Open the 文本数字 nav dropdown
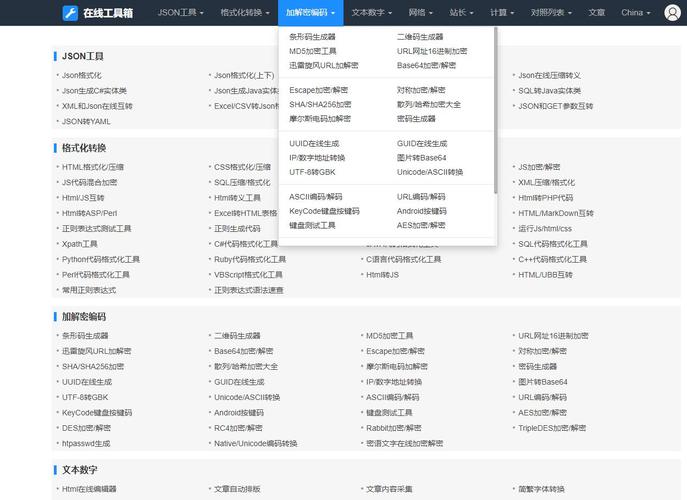Screen dimensions: 687x500 click(x=371, y=13)
